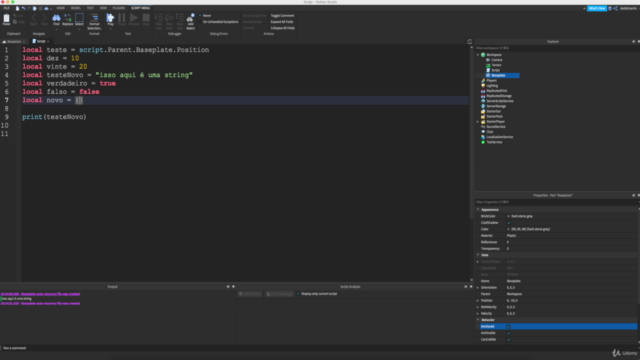The height and width of the screenshot is (360, 640).
Task: Click Collapse All Folds action
Action: pyautogui.click(x=282, y=28)
